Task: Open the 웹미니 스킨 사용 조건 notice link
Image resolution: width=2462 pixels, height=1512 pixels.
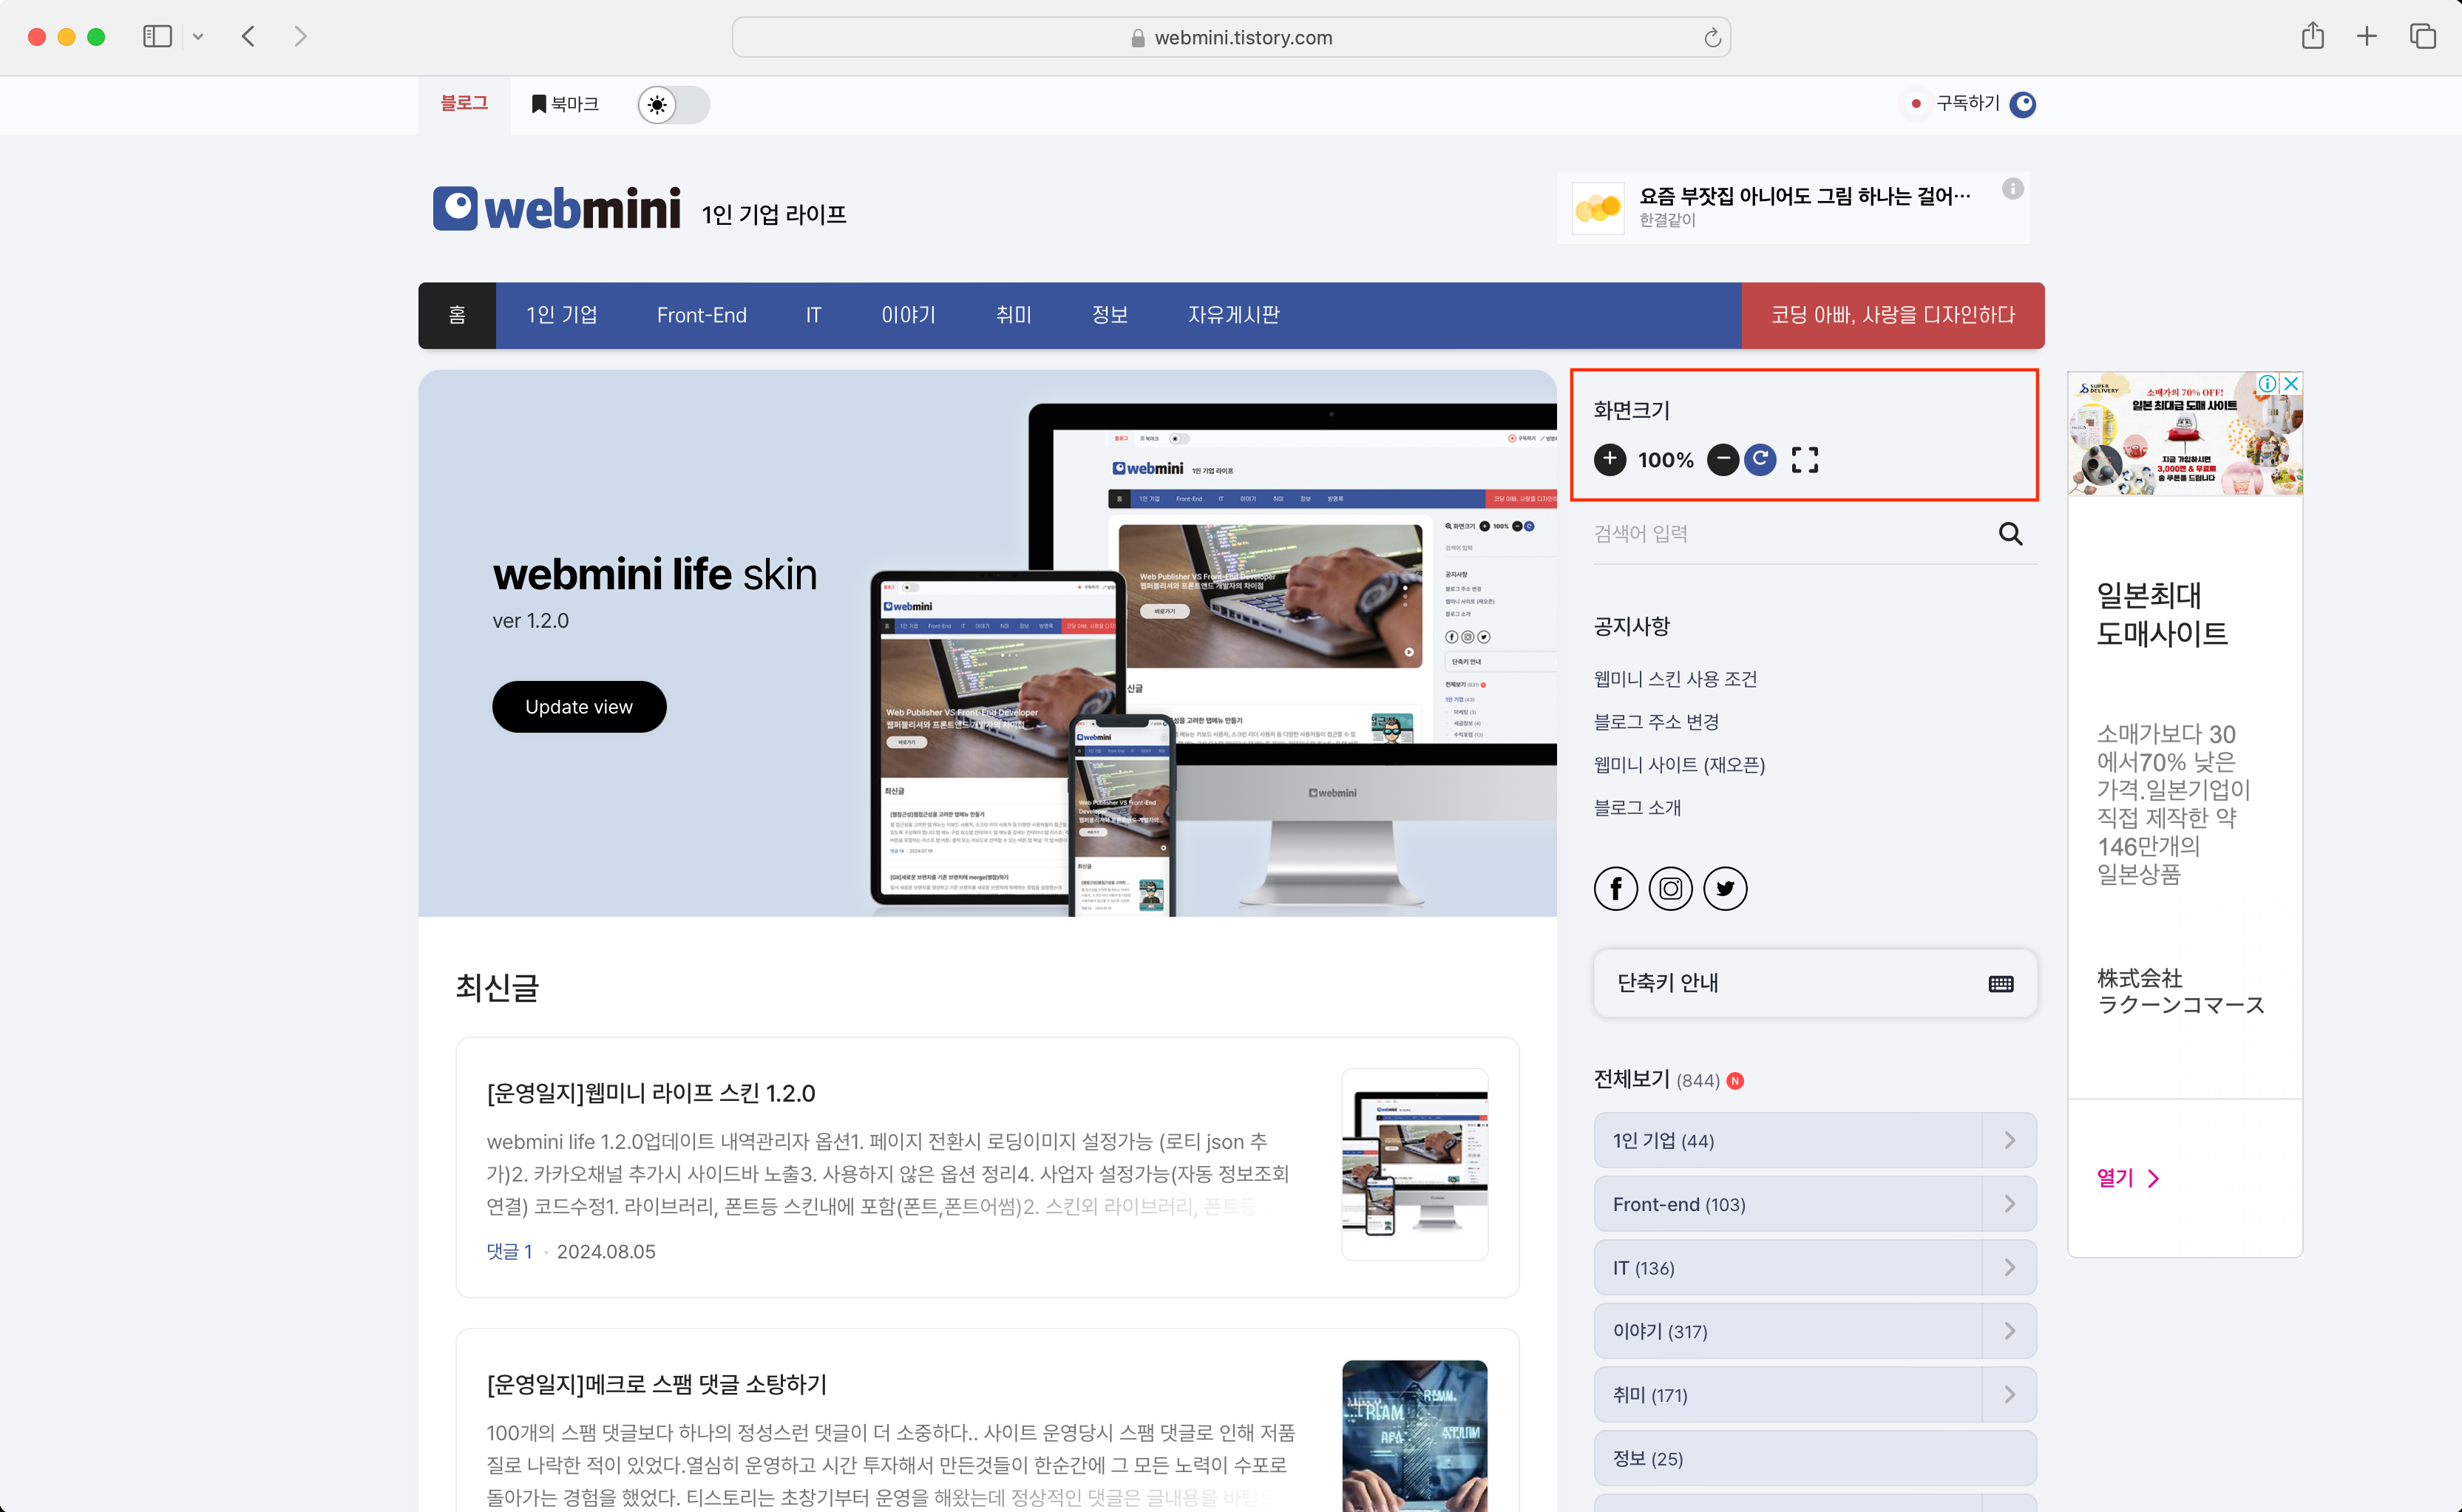Action: [1675, 679]
